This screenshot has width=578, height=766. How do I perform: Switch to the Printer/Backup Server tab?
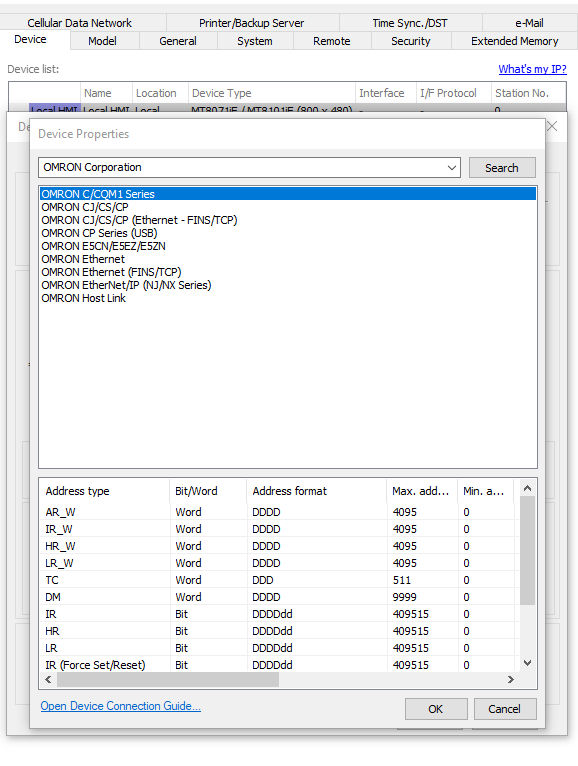click(252, 23)
